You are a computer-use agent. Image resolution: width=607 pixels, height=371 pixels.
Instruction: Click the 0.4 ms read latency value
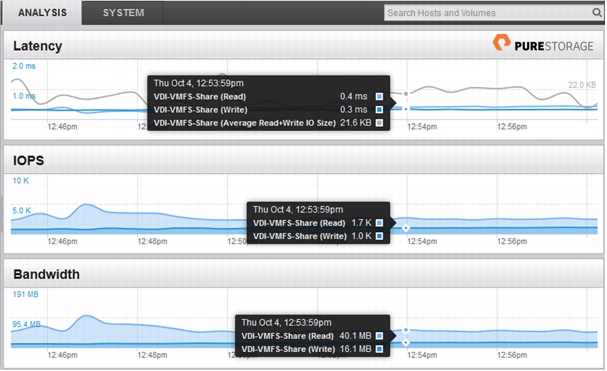(353, 96)
